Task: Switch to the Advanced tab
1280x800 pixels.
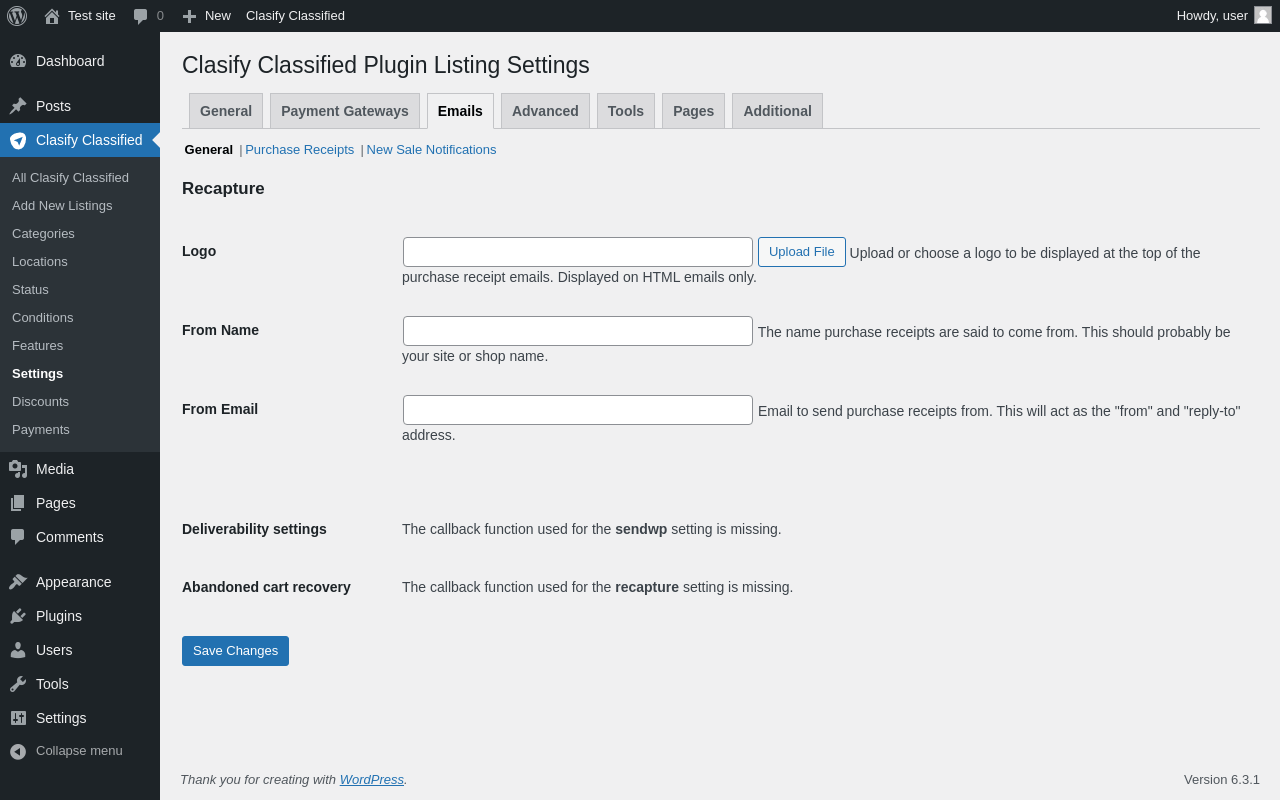Action: pos(545,111)
